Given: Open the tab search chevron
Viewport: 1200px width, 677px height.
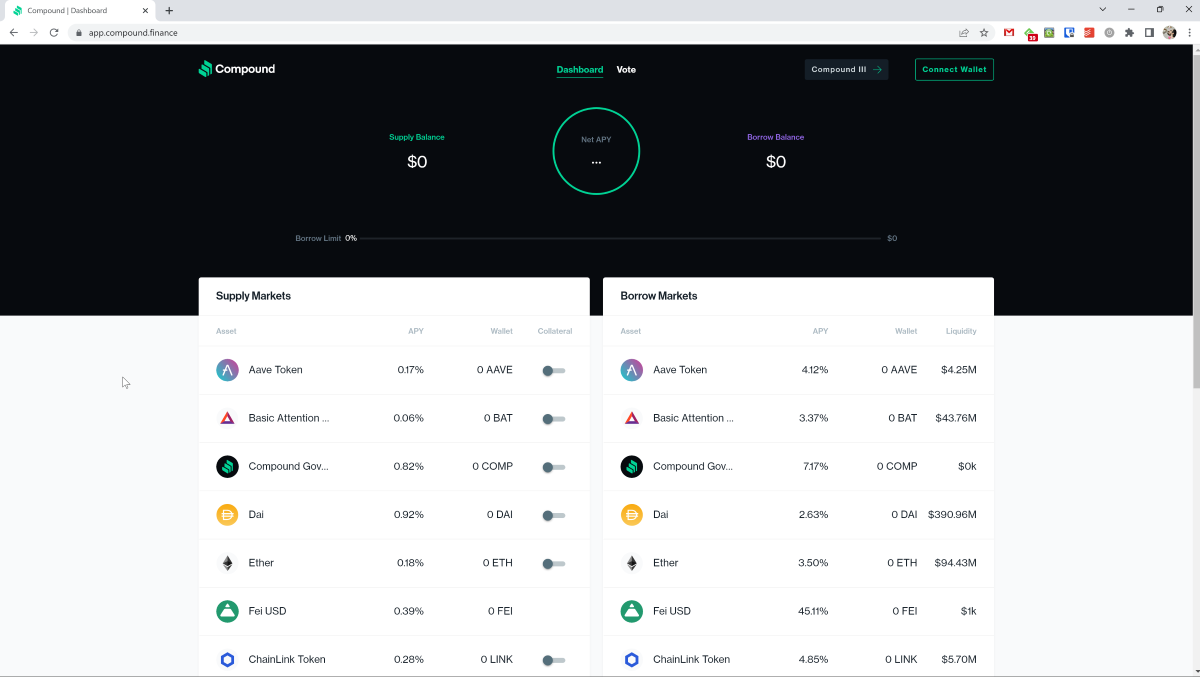Looking at the screenshot, I should click(1103, 9).
